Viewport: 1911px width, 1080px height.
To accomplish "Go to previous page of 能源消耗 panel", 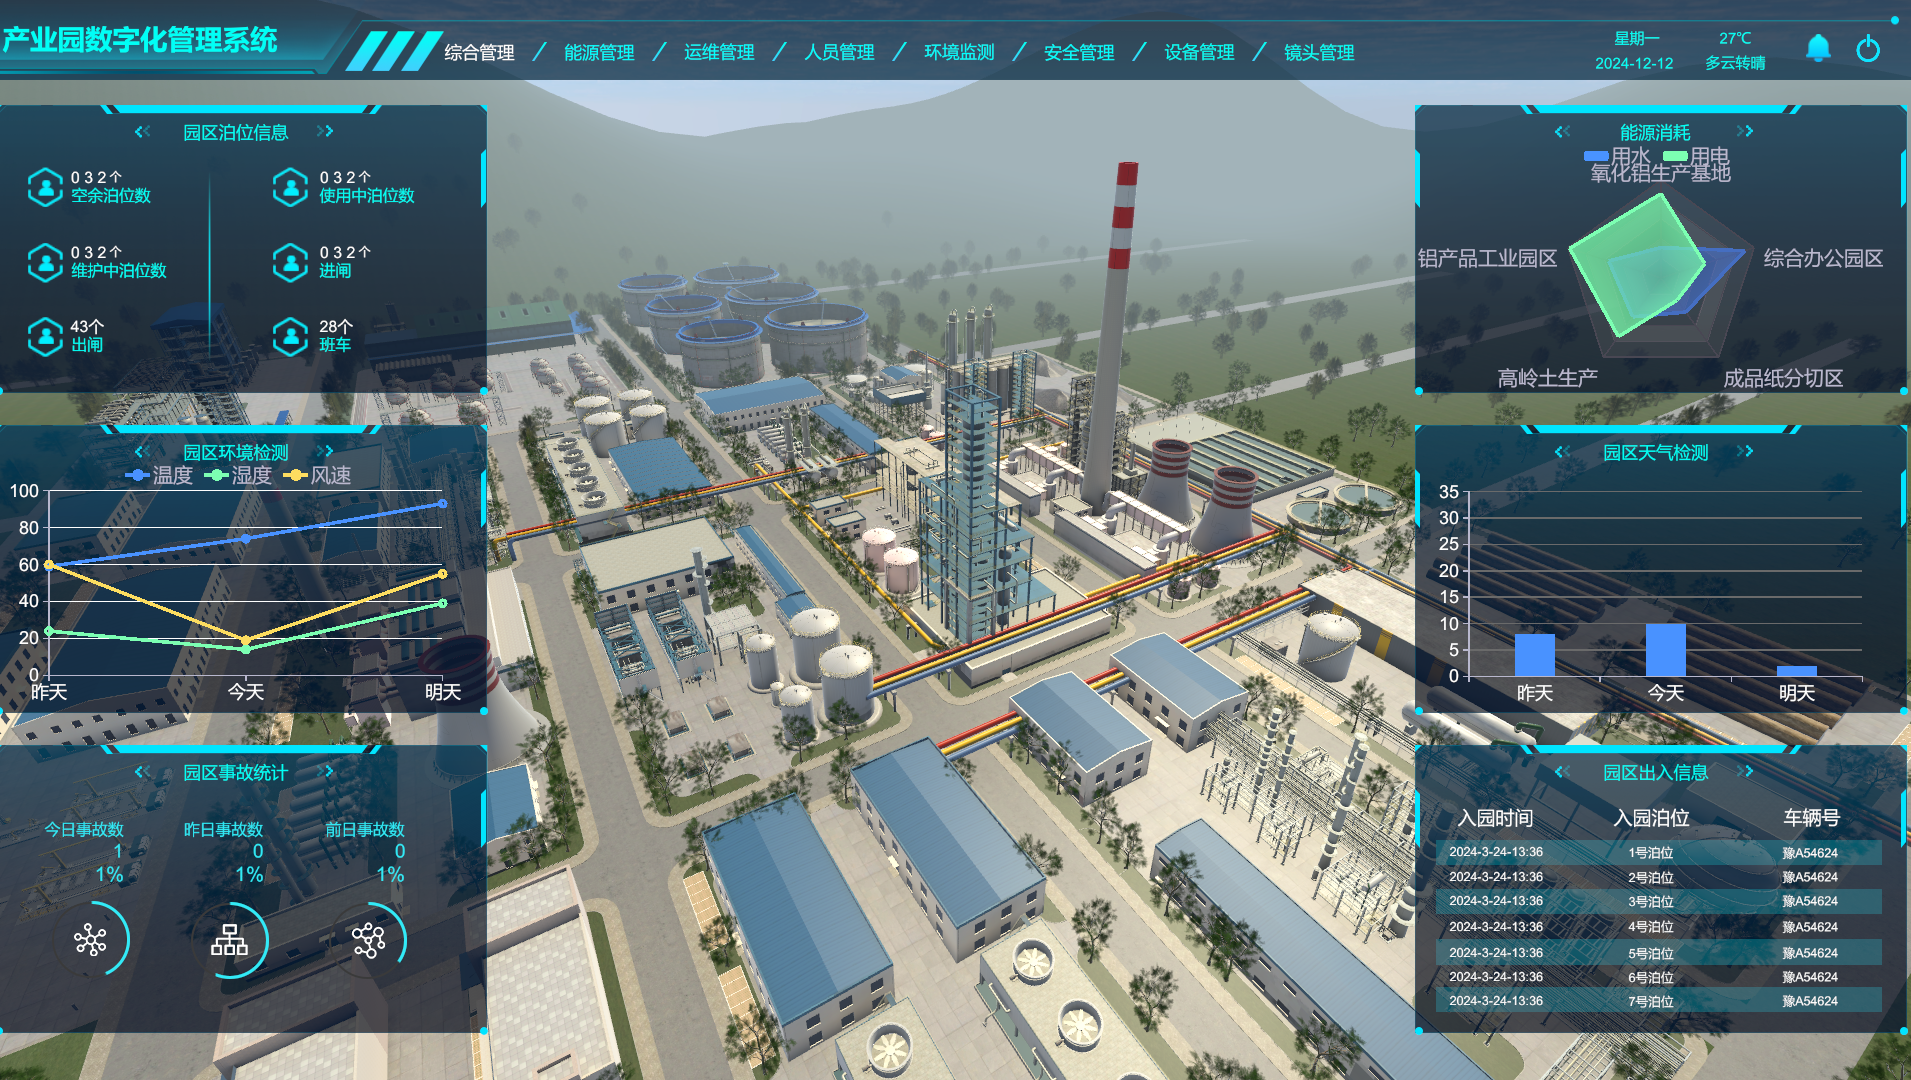I will [1562, 132].
